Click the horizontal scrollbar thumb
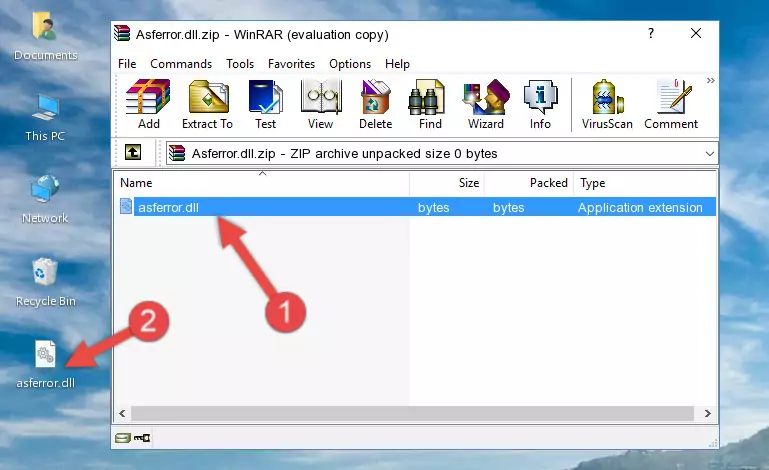Viewport: 769px width, 470px height. pos(412,414)
